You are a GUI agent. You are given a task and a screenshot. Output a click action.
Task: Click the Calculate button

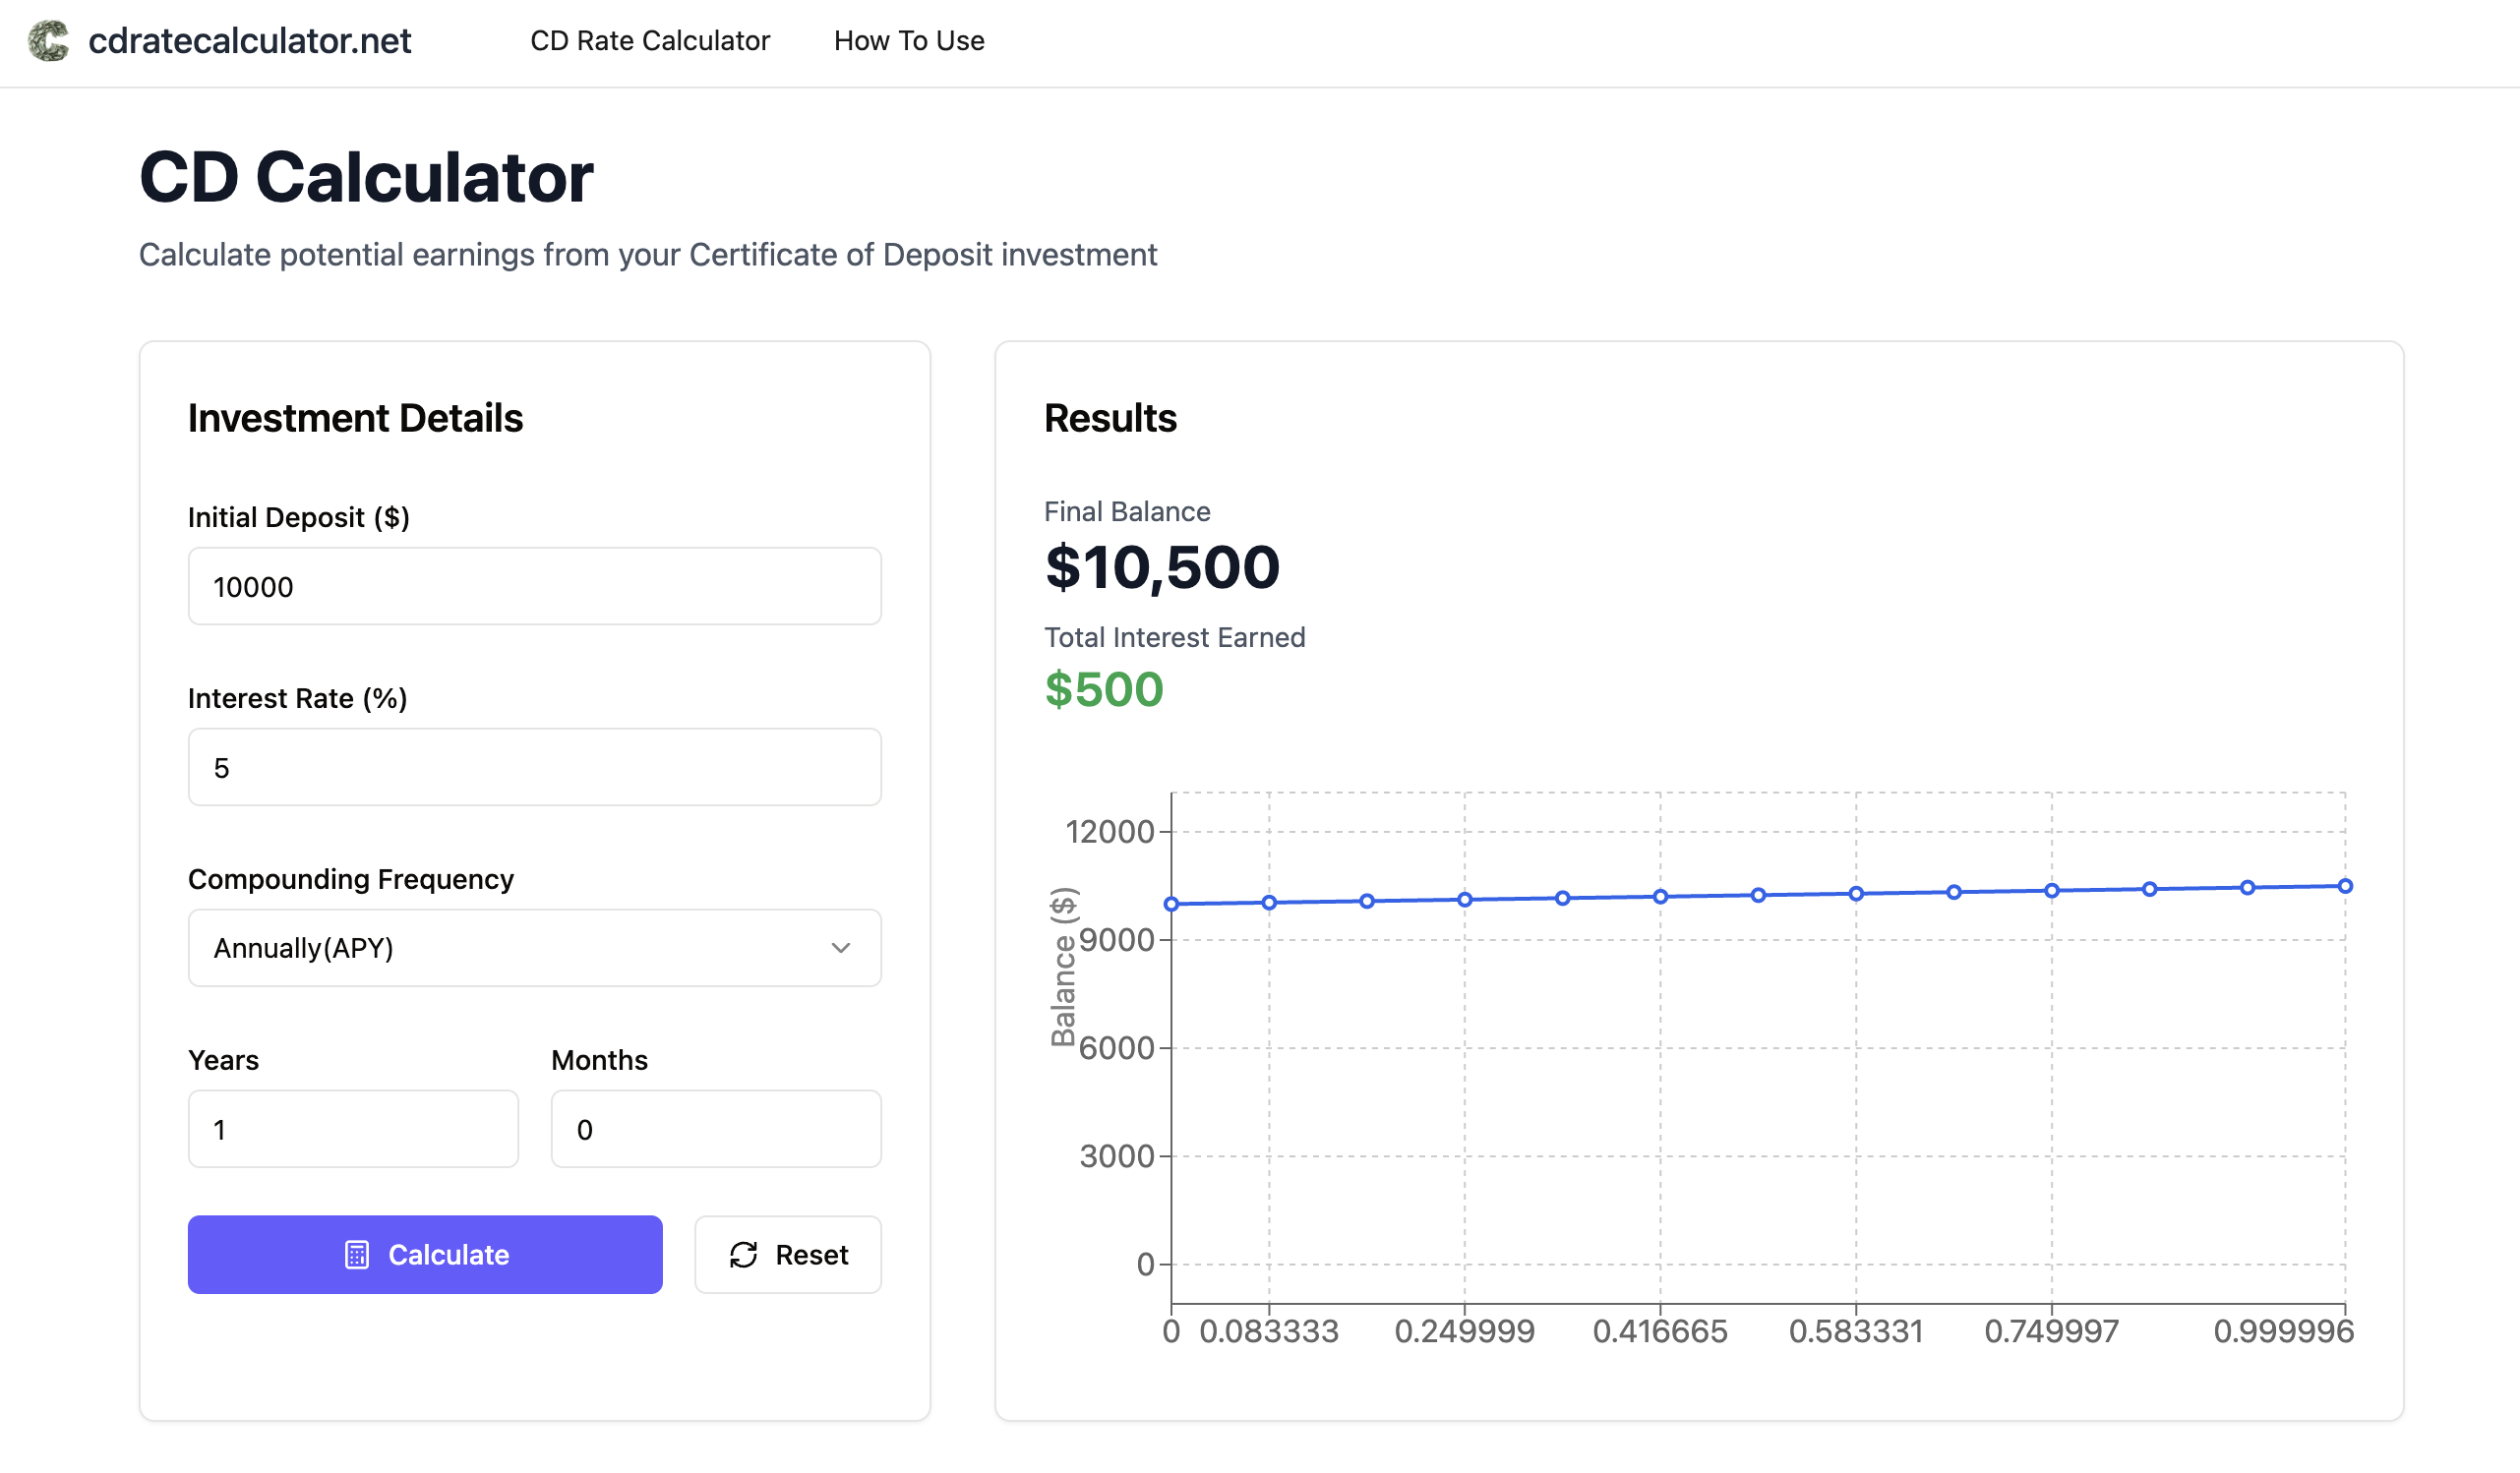[x=425, y=1256]
